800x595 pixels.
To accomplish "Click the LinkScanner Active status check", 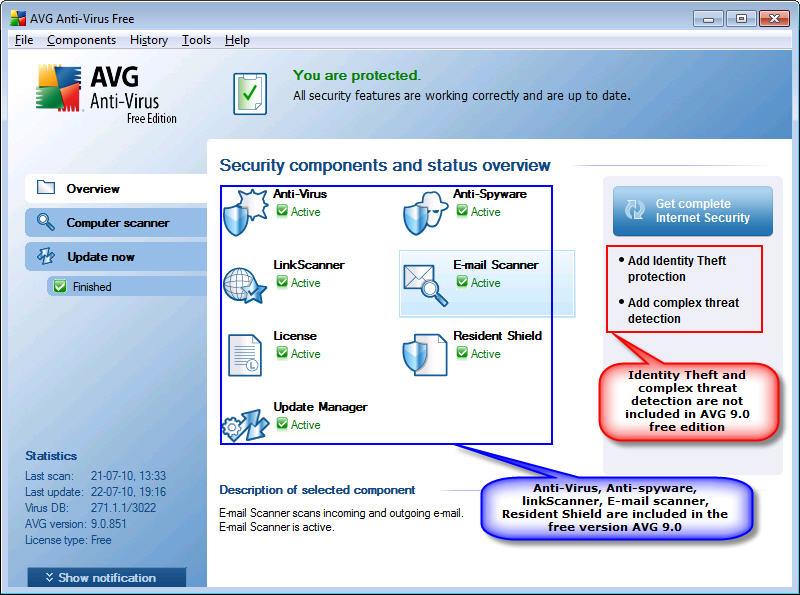I will [x=282, y=282].
